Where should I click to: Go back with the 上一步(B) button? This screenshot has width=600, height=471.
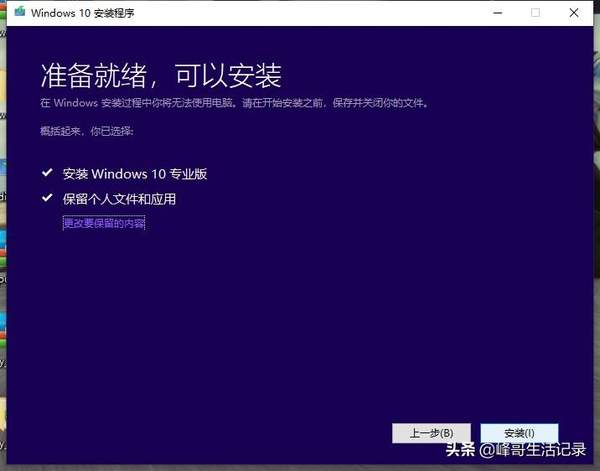[x=431, y=433]
